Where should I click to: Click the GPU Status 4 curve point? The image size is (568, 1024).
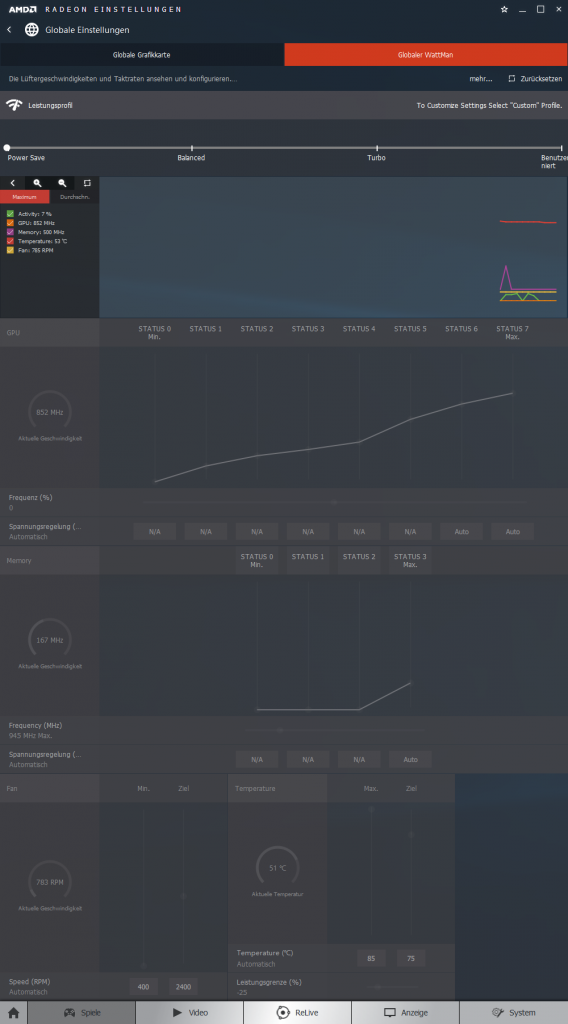tap(360, 442)
